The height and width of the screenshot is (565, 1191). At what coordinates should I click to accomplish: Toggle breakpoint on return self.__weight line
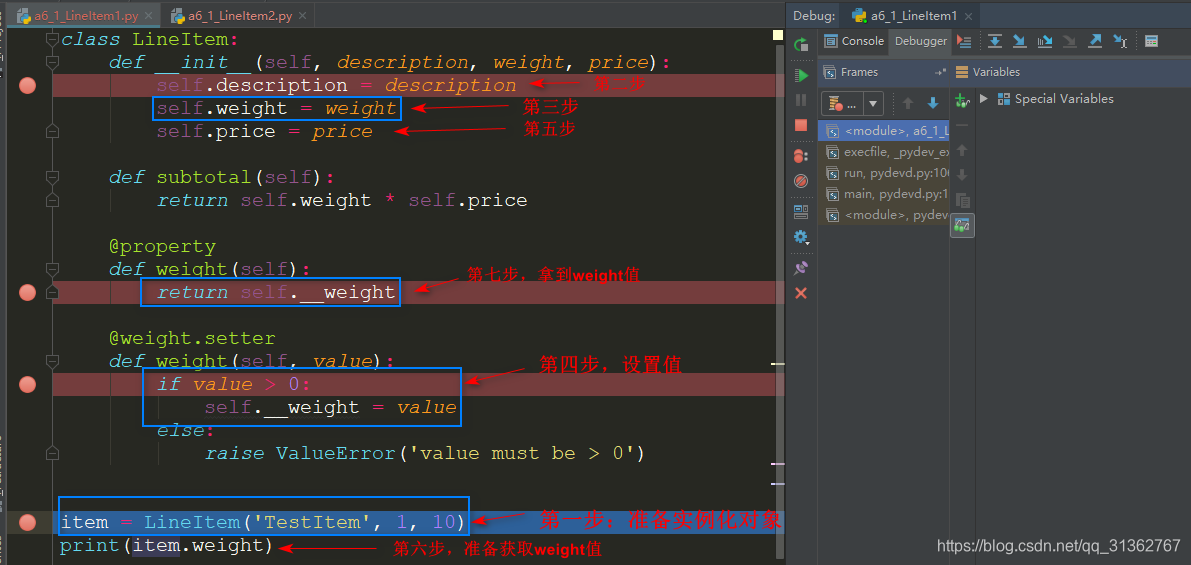[x=27, y=293]
